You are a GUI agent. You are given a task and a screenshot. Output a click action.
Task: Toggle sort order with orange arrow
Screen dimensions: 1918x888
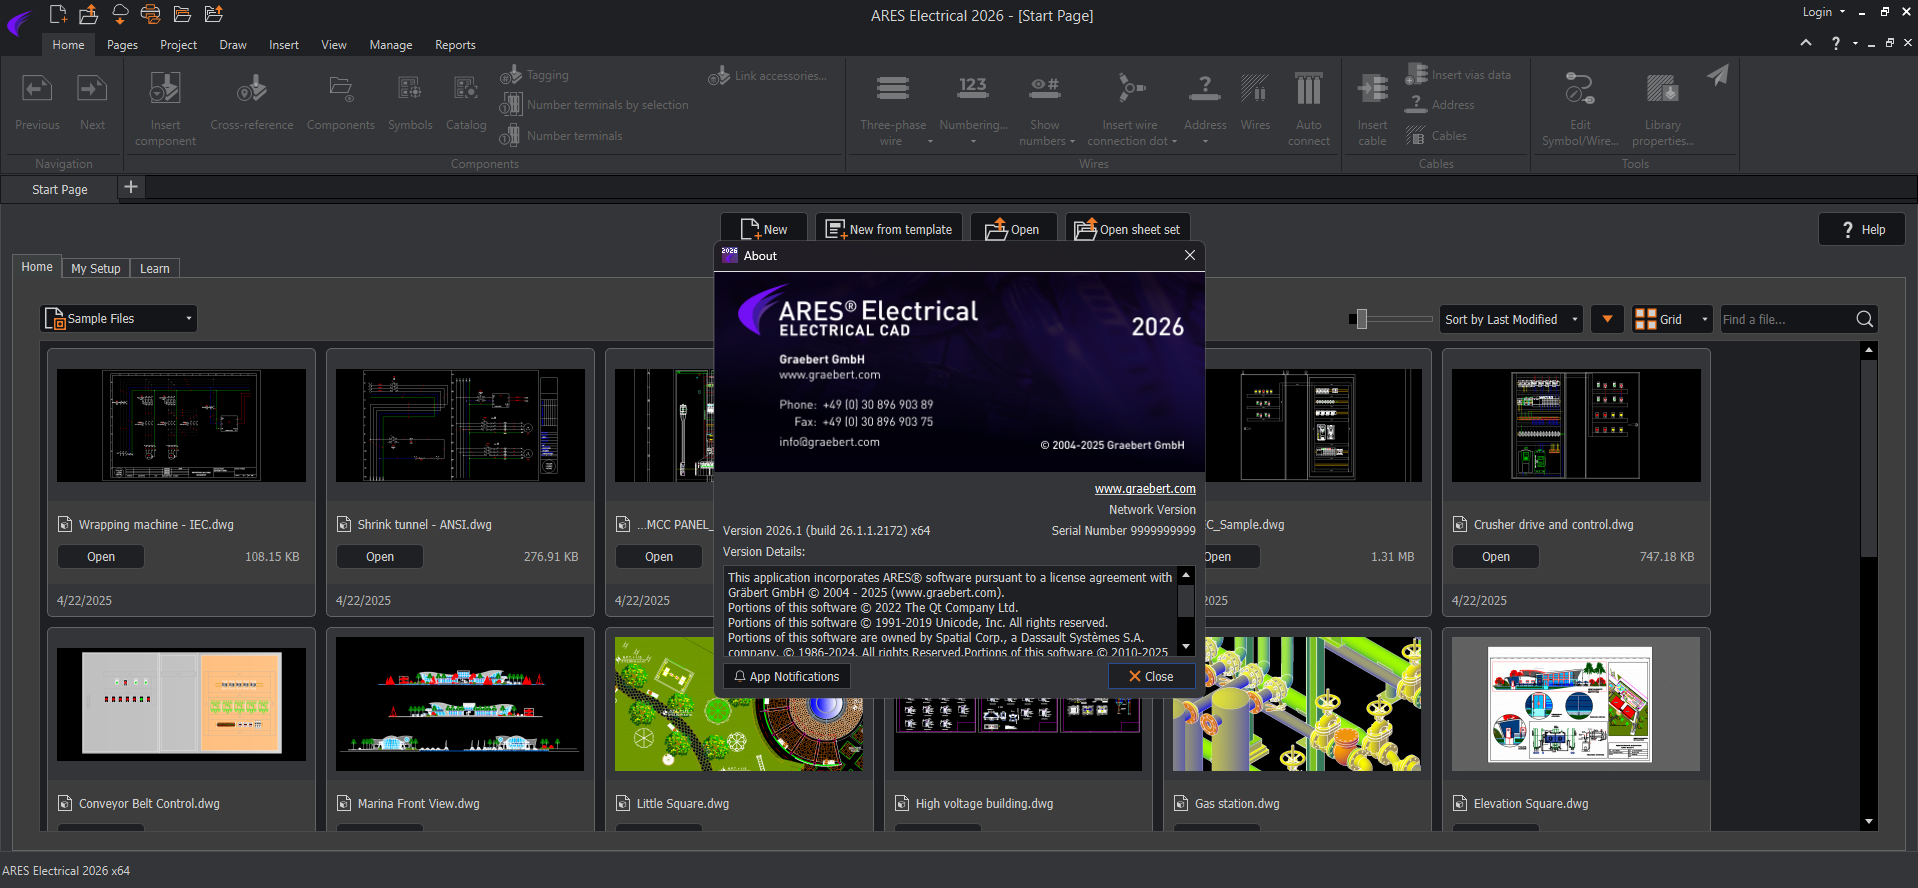tap(1607, 319)
